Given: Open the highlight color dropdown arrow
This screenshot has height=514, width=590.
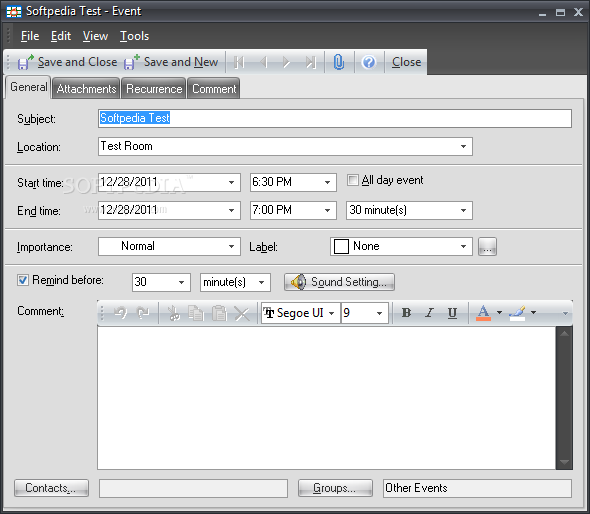Looking at the screenshot, I should (x=534, y=313).
